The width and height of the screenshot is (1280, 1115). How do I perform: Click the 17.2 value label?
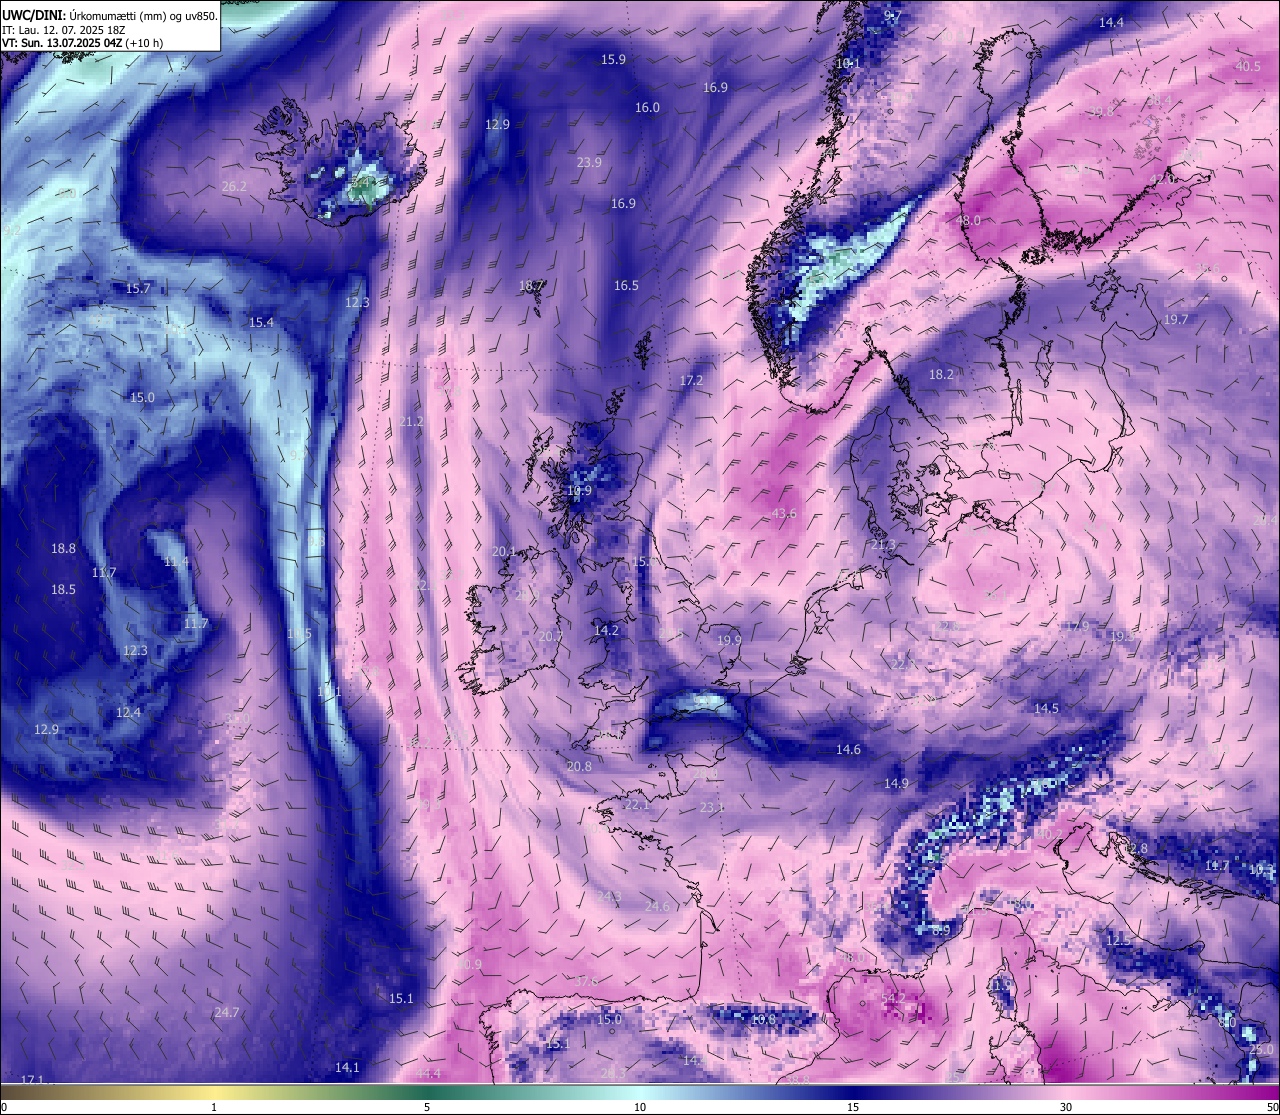pos(691,380)
